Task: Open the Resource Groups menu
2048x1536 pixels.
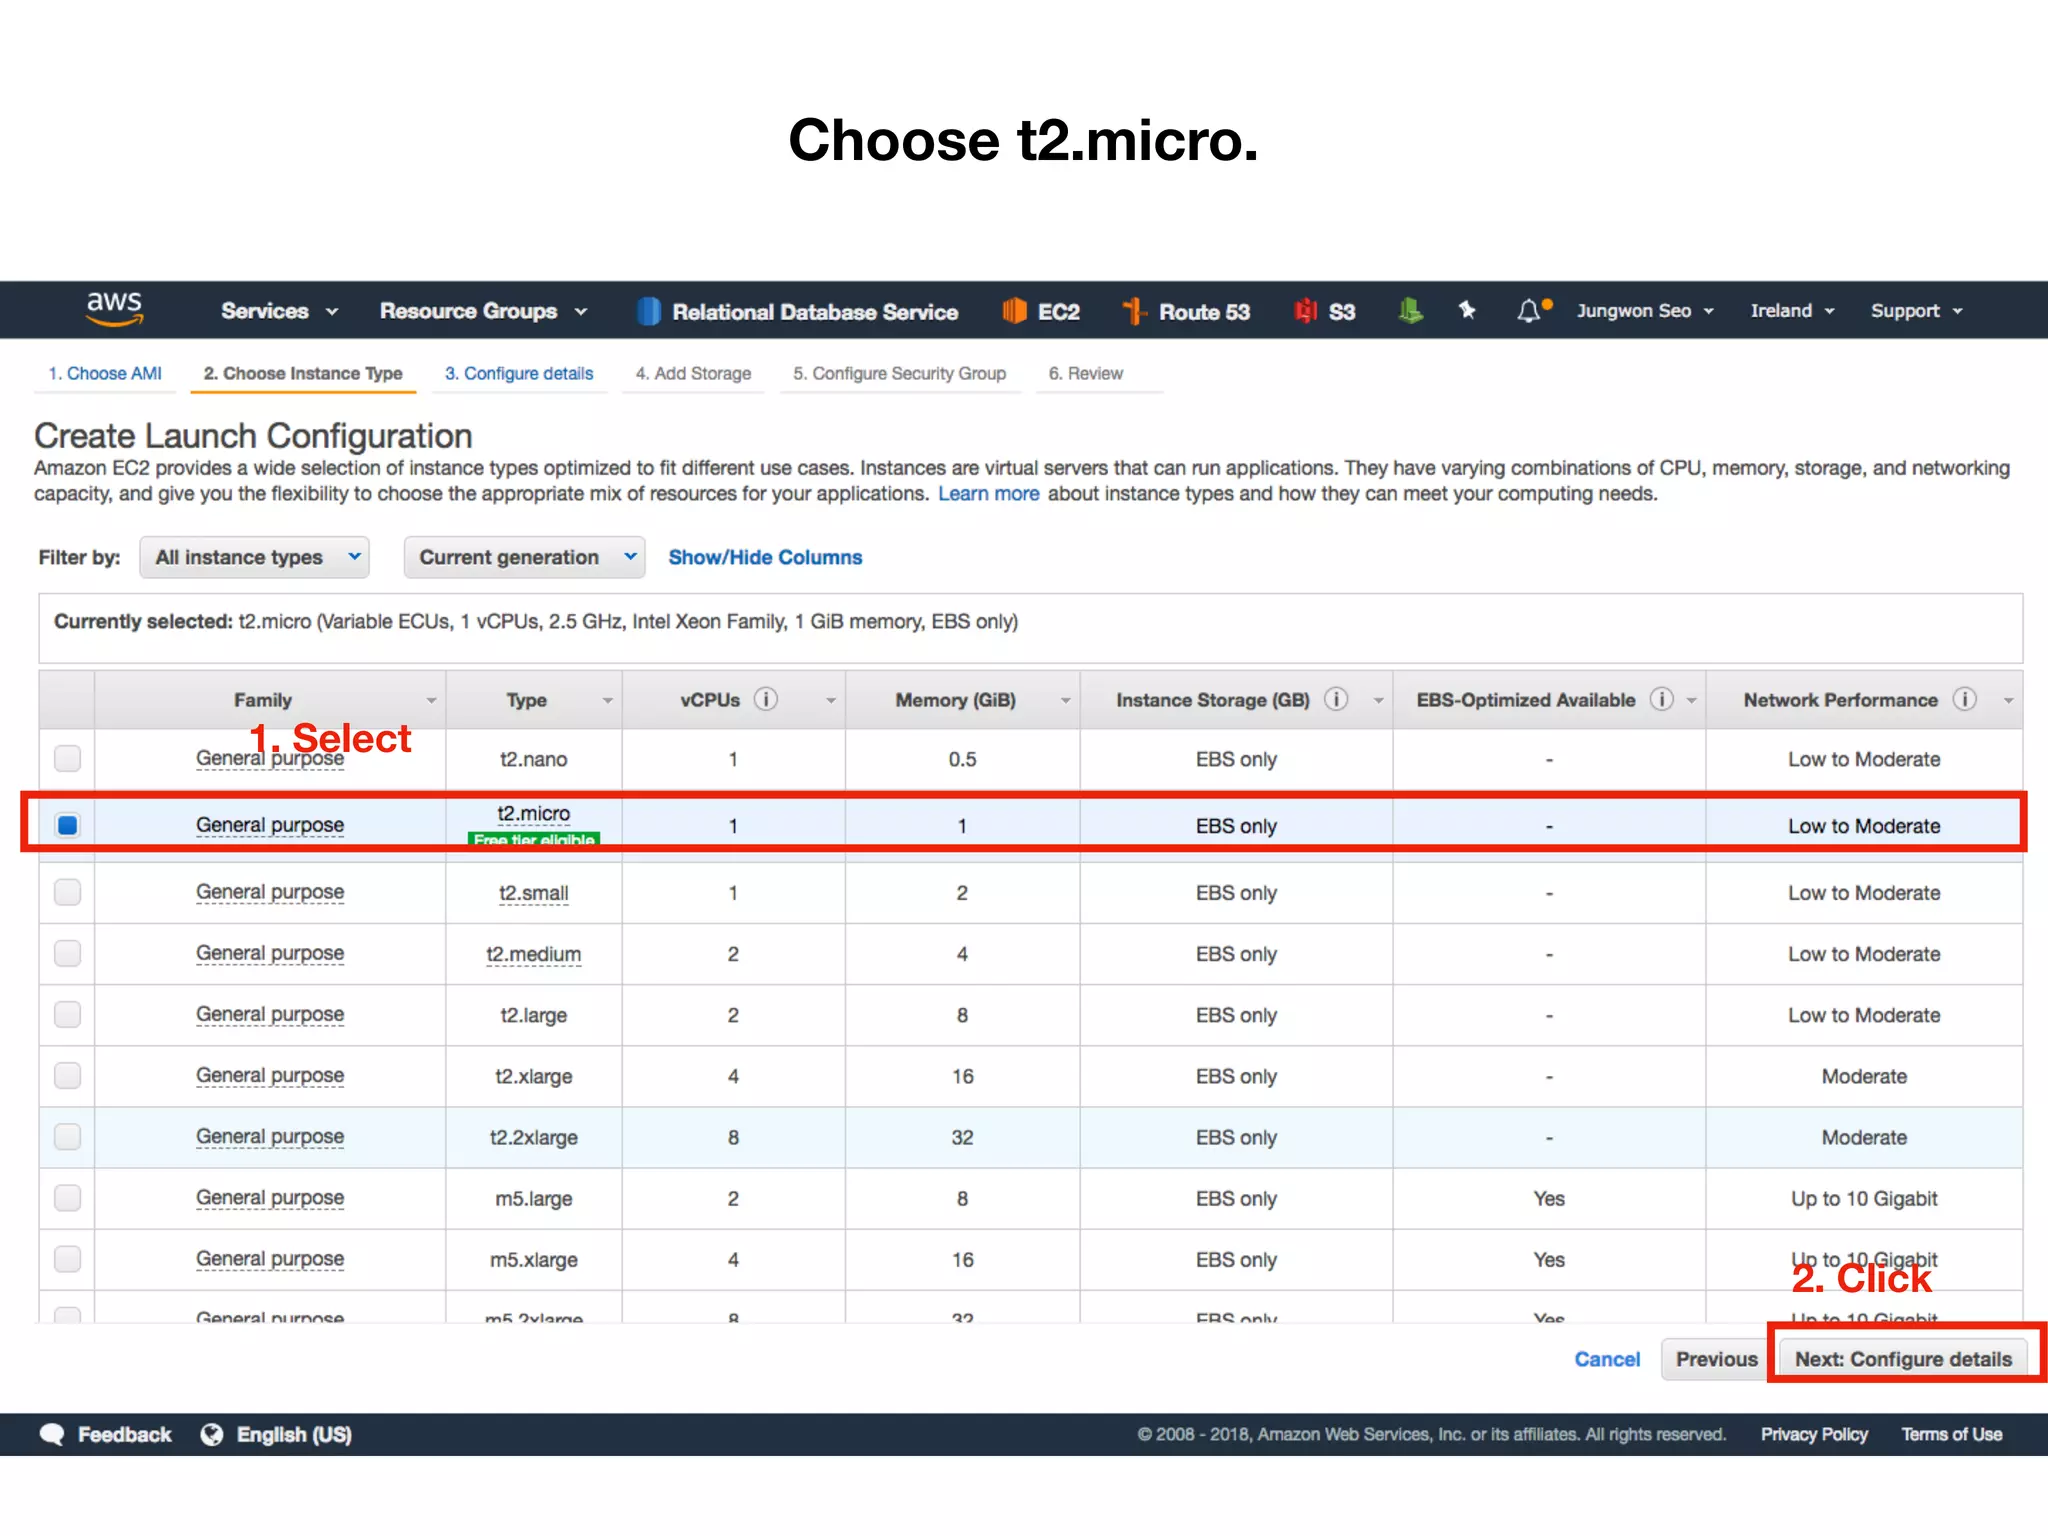Action: pyautogui.click(x=483, y=311)
